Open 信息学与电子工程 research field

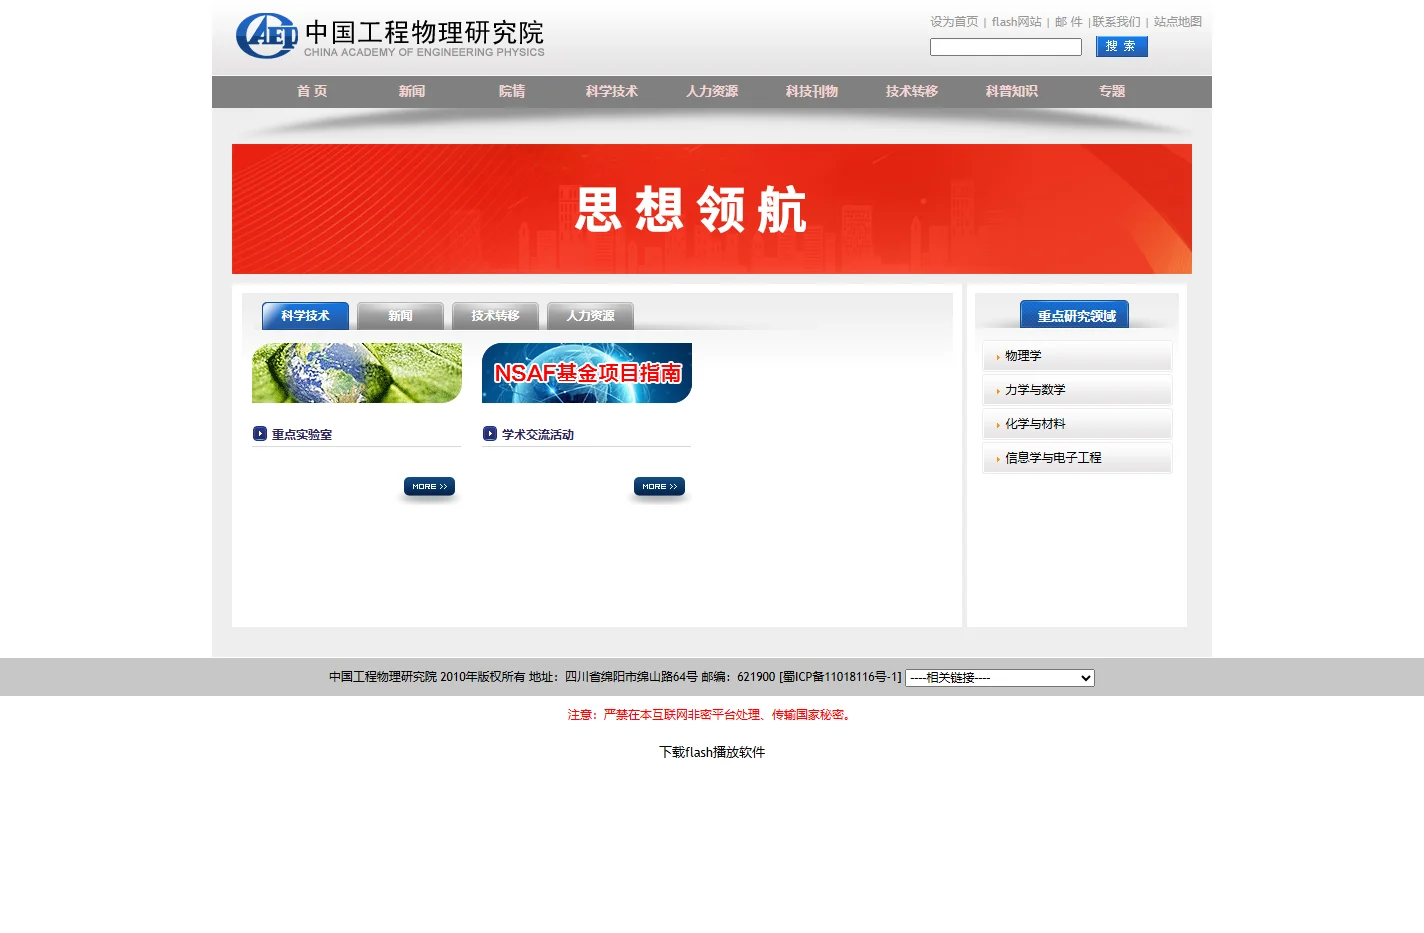1053,458
